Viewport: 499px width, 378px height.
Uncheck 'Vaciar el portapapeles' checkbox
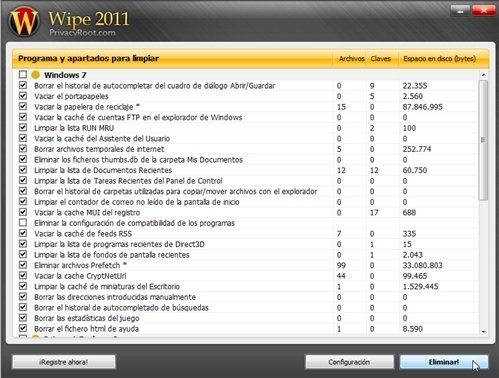click(x=23, y=96)
